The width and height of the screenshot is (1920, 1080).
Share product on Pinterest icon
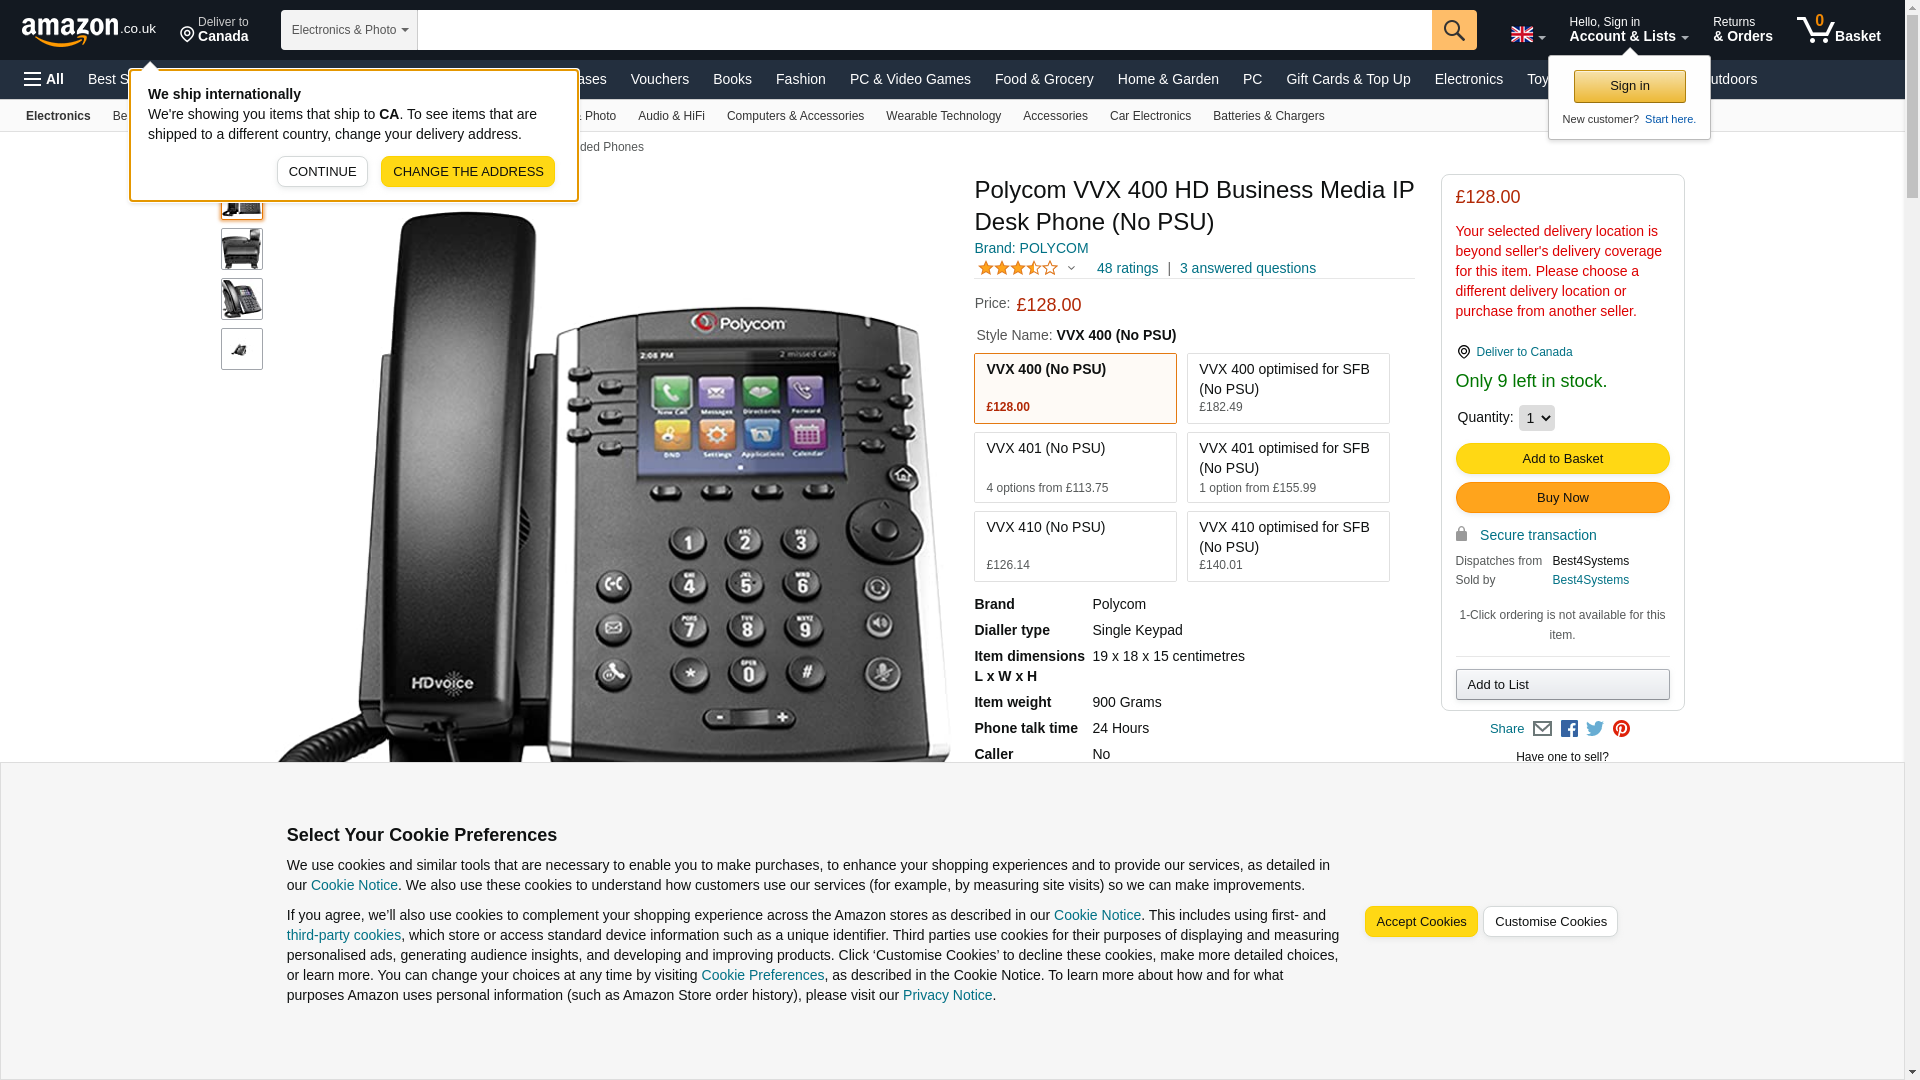(x=1621, y=729)
